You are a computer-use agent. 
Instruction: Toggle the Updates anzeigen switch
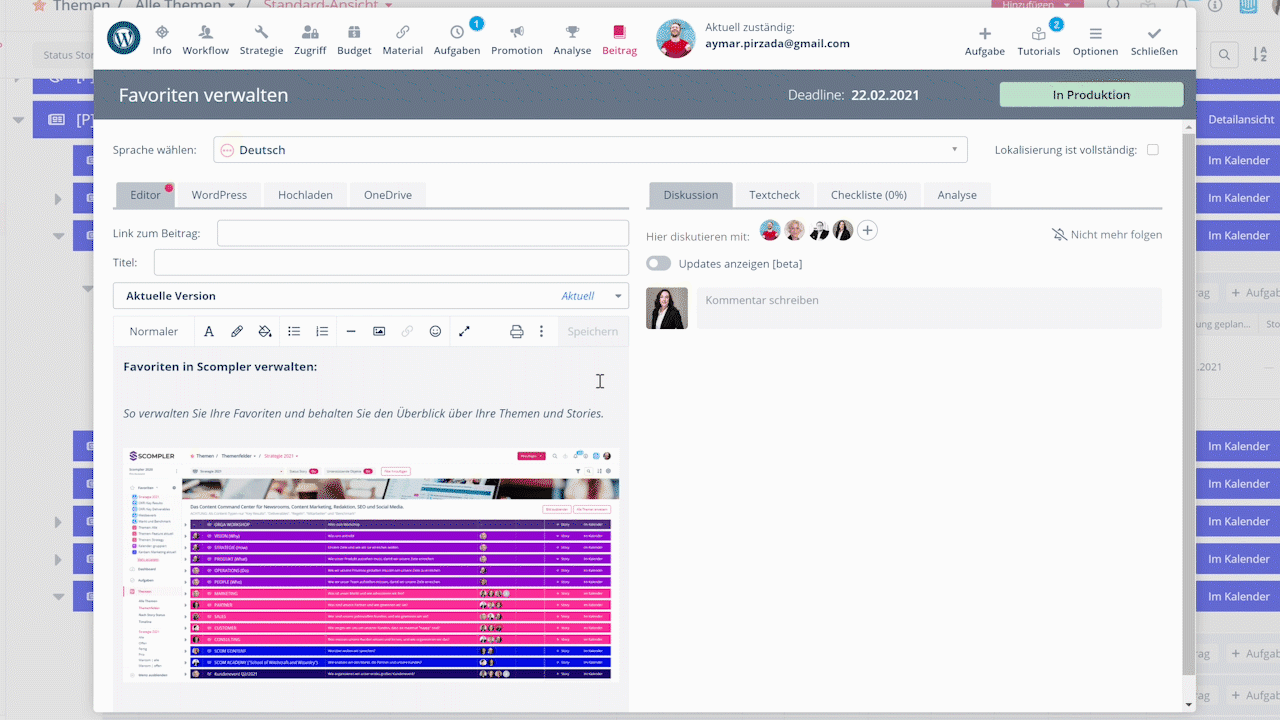point(658,264)
